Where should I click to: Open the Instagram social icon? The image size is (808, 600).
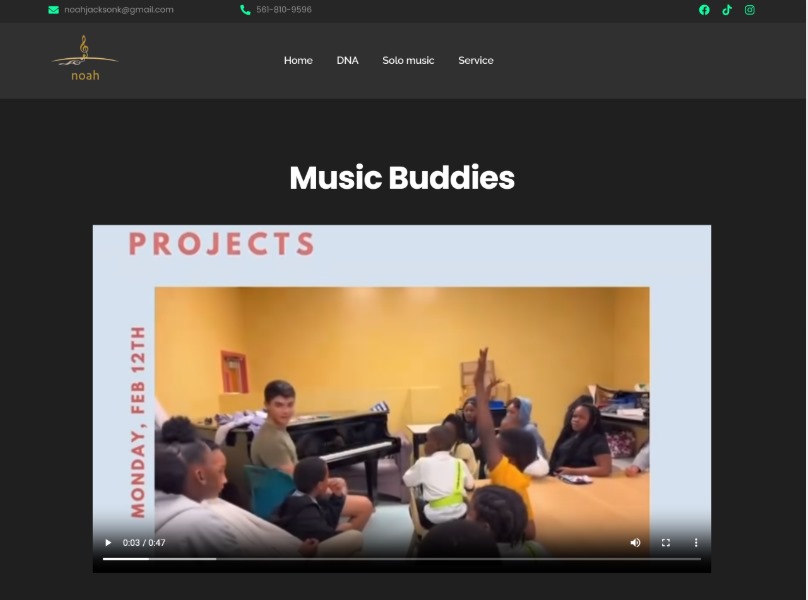click(750, 10)
